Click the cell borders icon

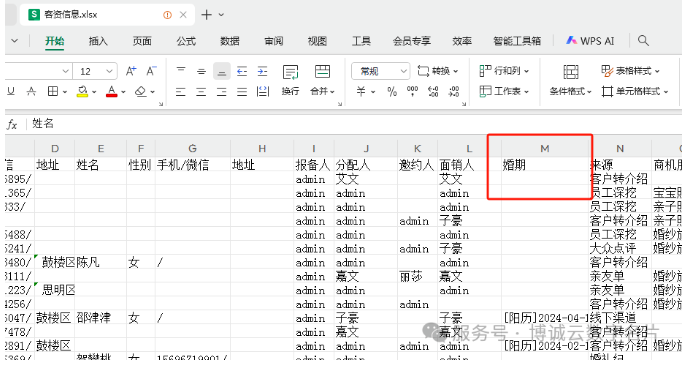(53, 91)
